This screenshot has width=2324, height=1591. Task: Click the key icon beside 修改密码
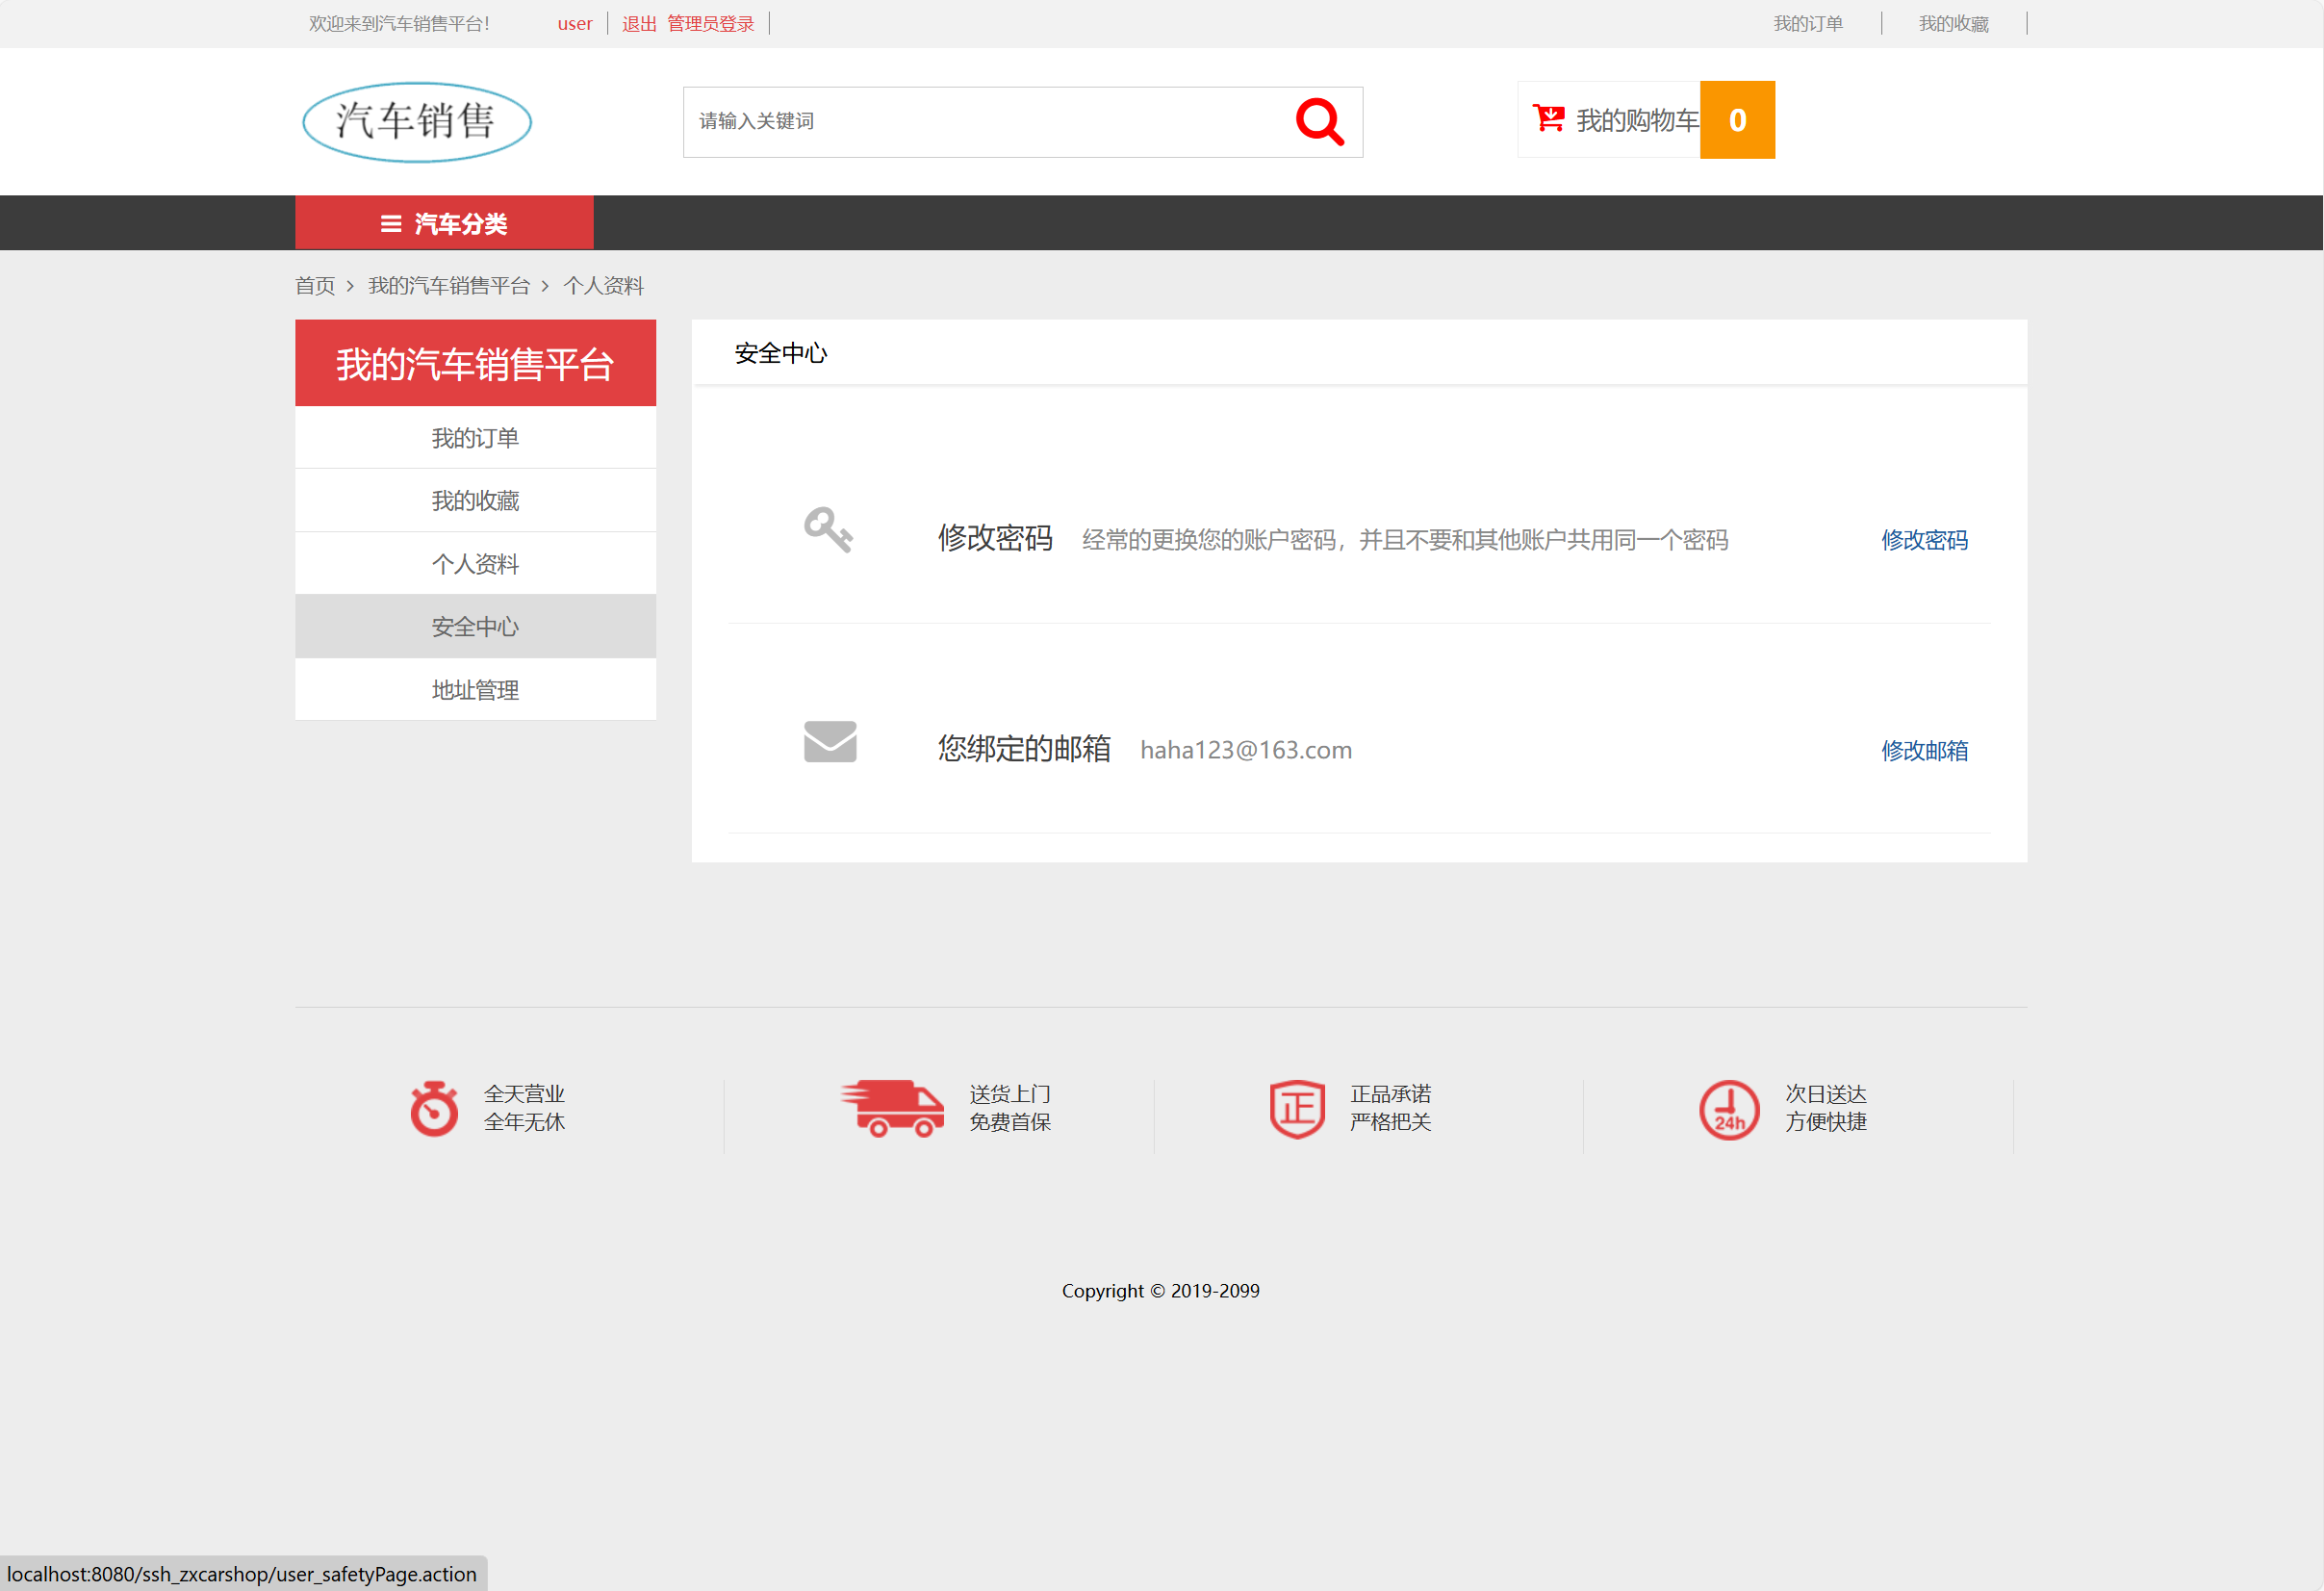(829, 532)
